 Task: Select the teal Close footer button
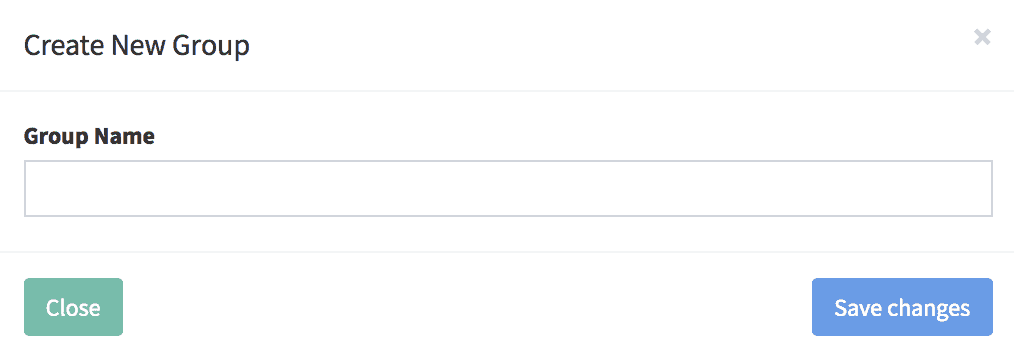coord(73,307)
